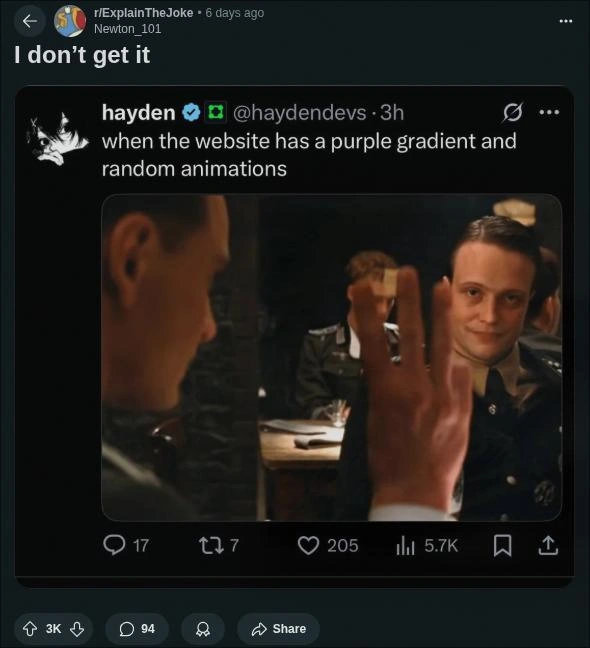The width and height of the screenshot is (590, 648).
Task: Go back using the arrow button
Action: tap(29, 21)
